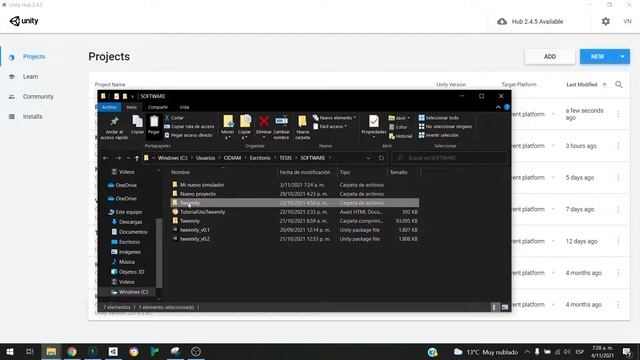Click Cambiar nombre rename icon

[x=281, y=127]
